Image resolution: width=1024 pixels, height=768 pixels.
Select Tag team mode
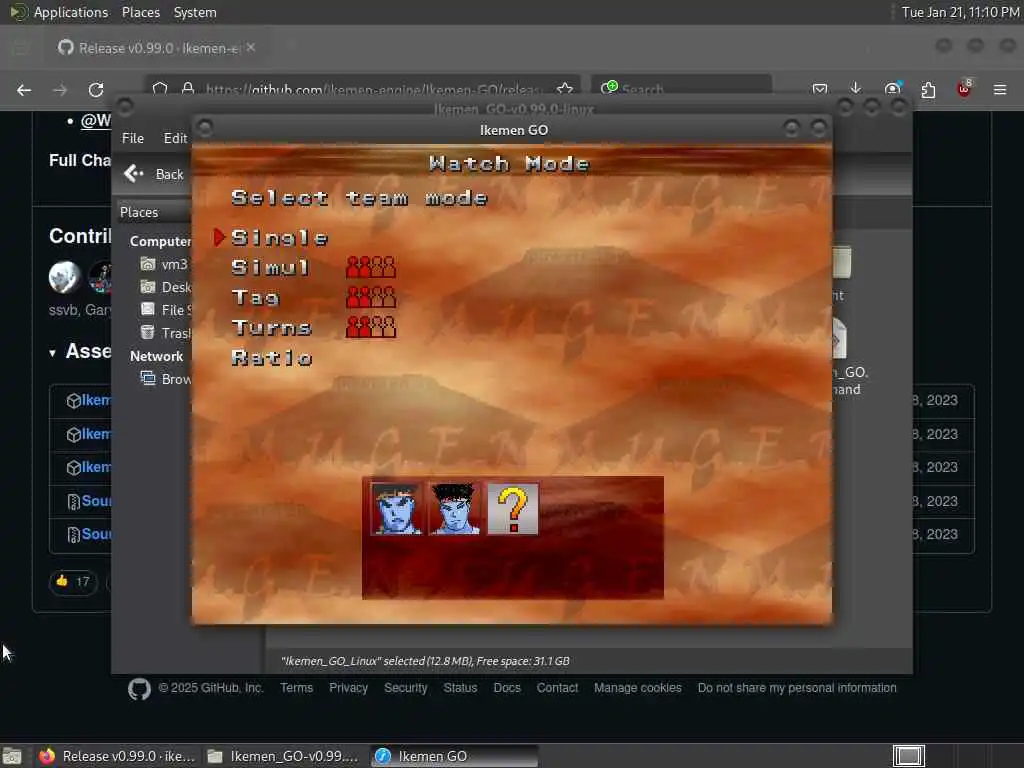click(255, 297)
